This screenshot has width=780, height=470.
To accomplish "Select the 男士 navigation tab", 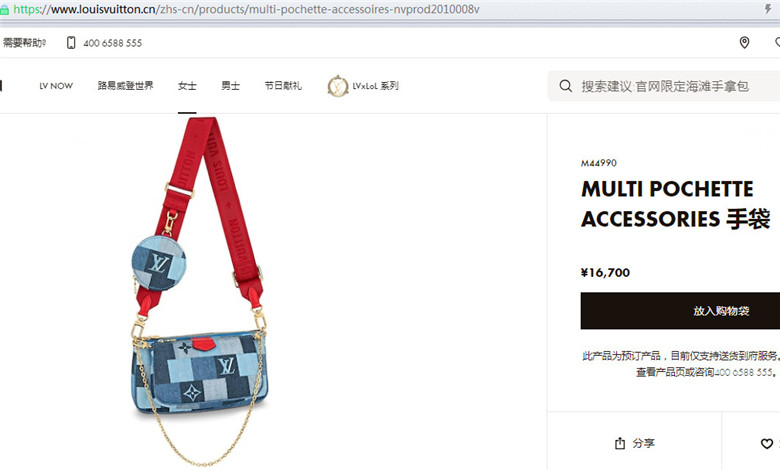I will point(230,86).
